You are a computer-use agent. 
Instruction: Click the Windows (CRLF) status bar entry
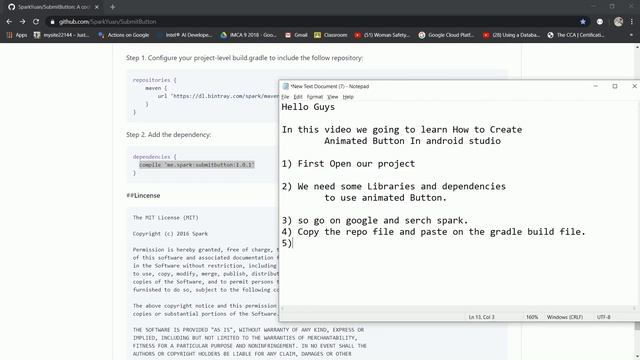[564, 317]
